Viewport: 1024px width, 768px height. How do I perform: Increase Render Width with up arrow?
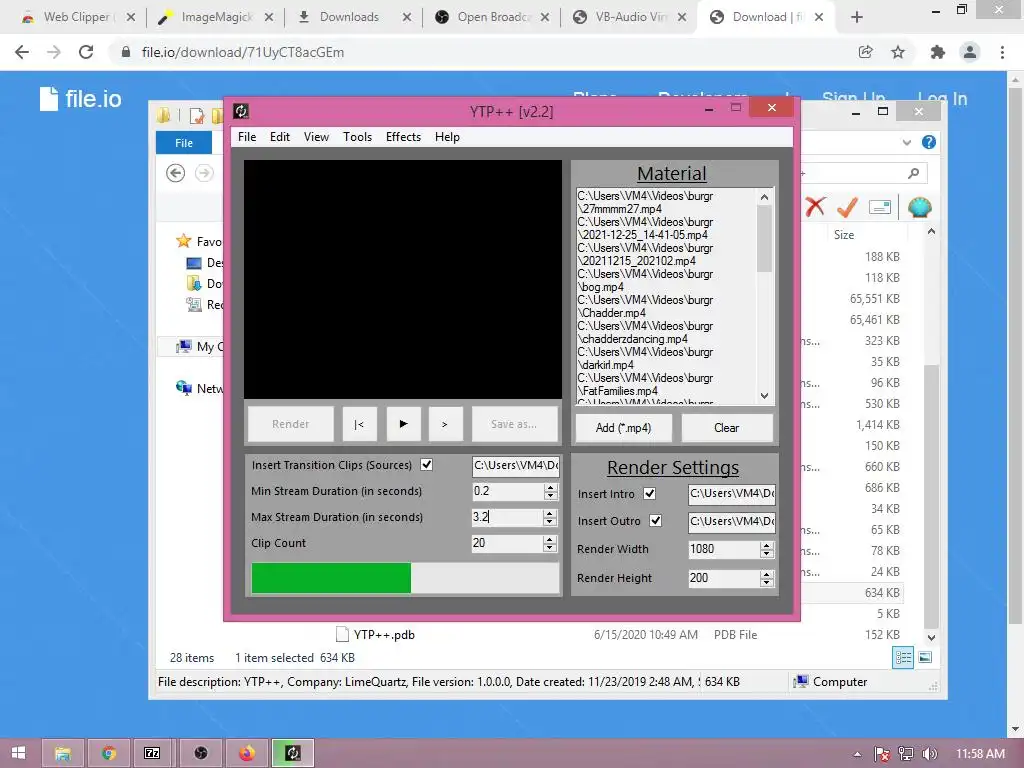tap(767, 545)
